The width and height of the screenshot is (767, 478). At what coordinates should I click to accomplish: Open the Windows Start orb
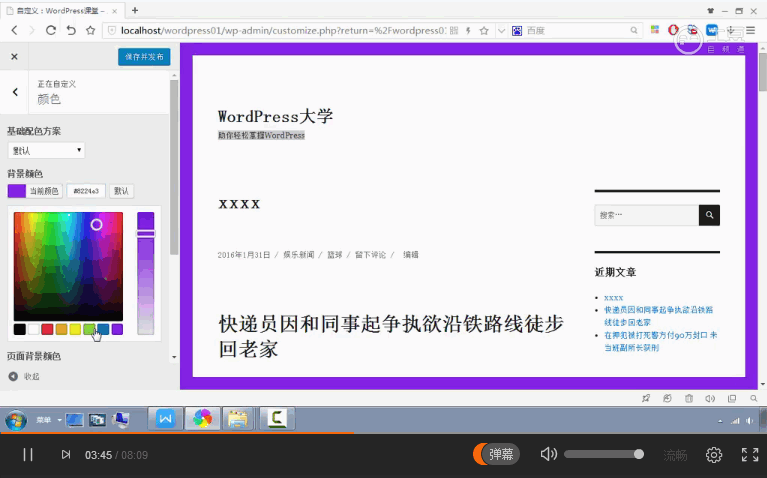16,420
